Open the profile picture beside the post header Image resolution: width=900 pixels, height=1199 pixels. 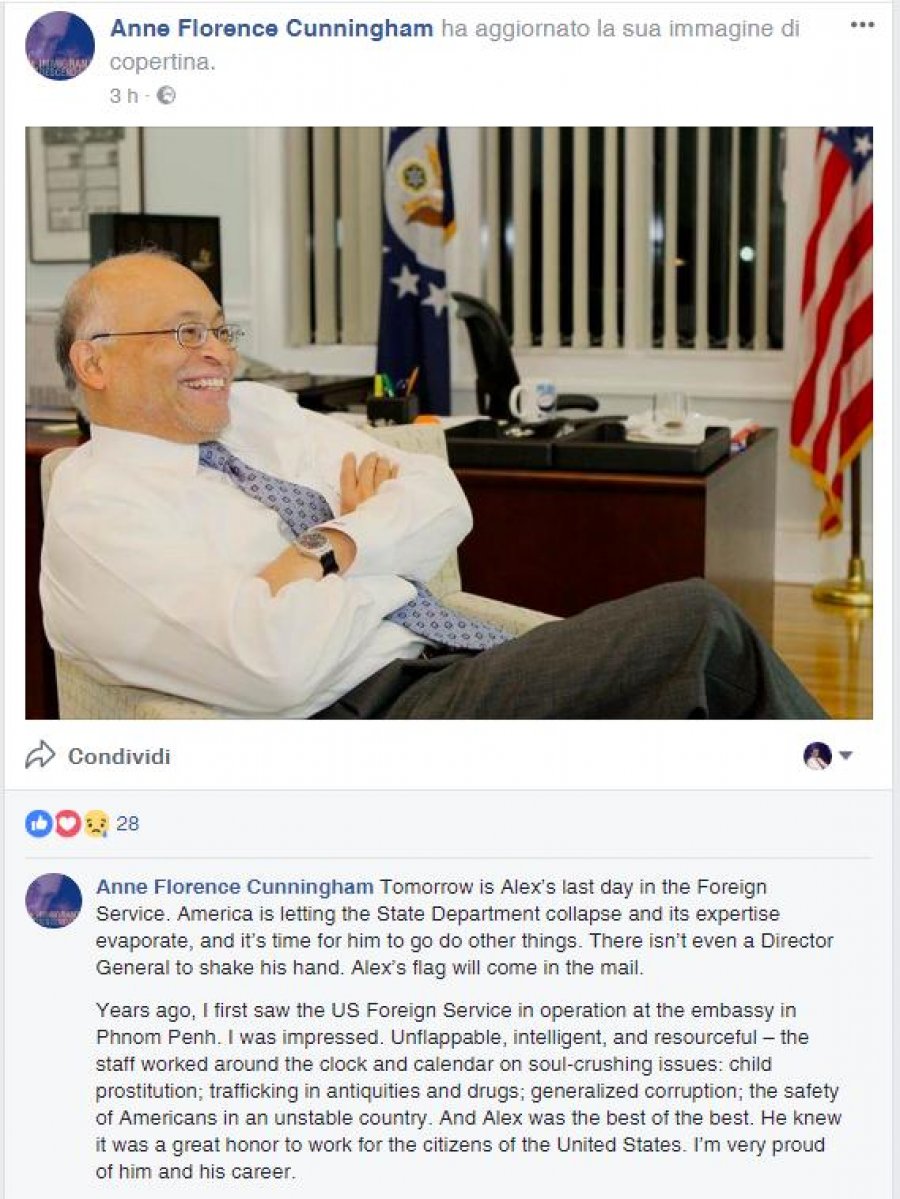tap(60, 46)
